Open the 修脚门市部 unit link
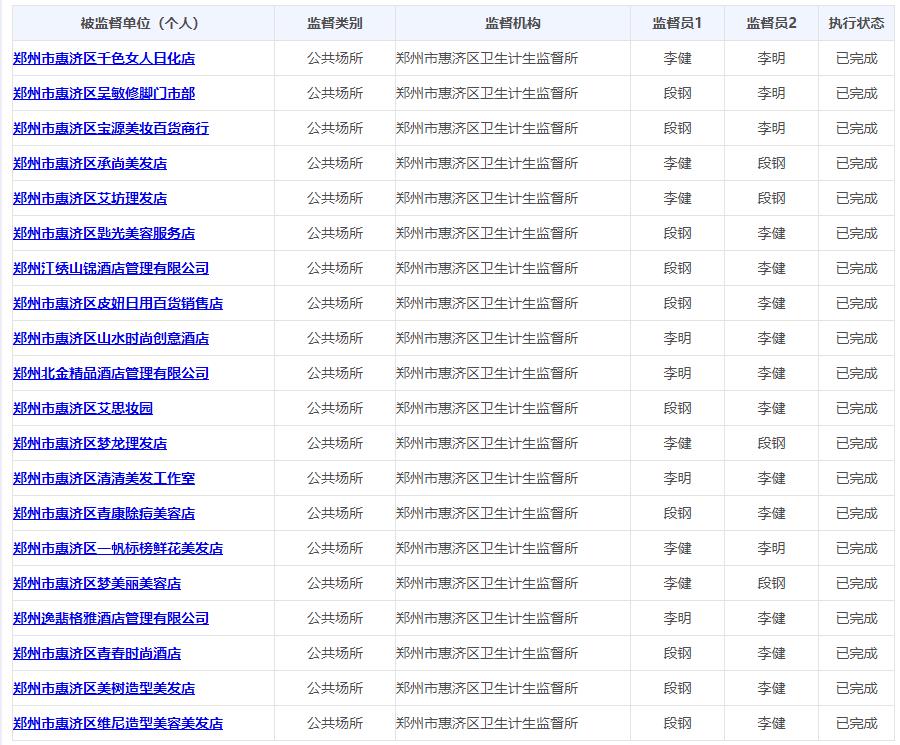This screenshot has width=900, height=745. click(x=104, y=93)
